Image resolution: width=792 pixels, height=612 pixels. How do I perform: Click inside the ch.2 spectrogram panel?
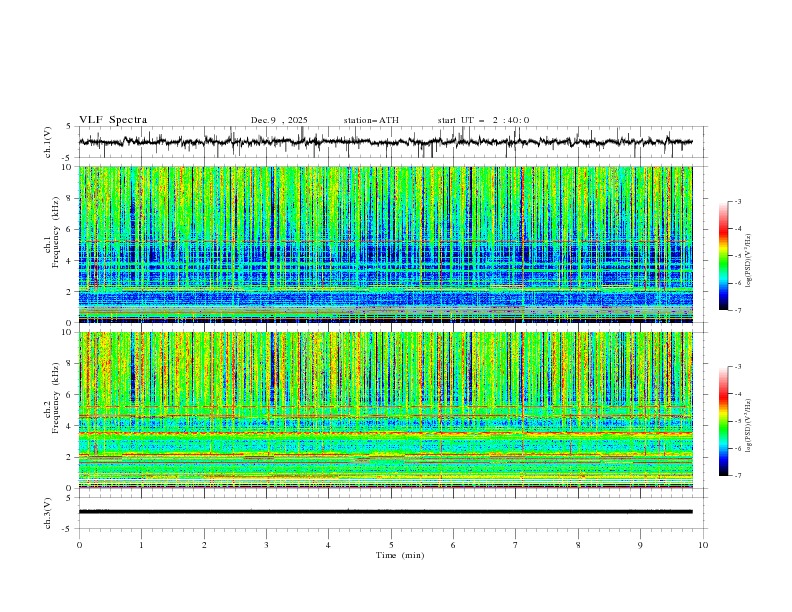(x=385, y=410)
